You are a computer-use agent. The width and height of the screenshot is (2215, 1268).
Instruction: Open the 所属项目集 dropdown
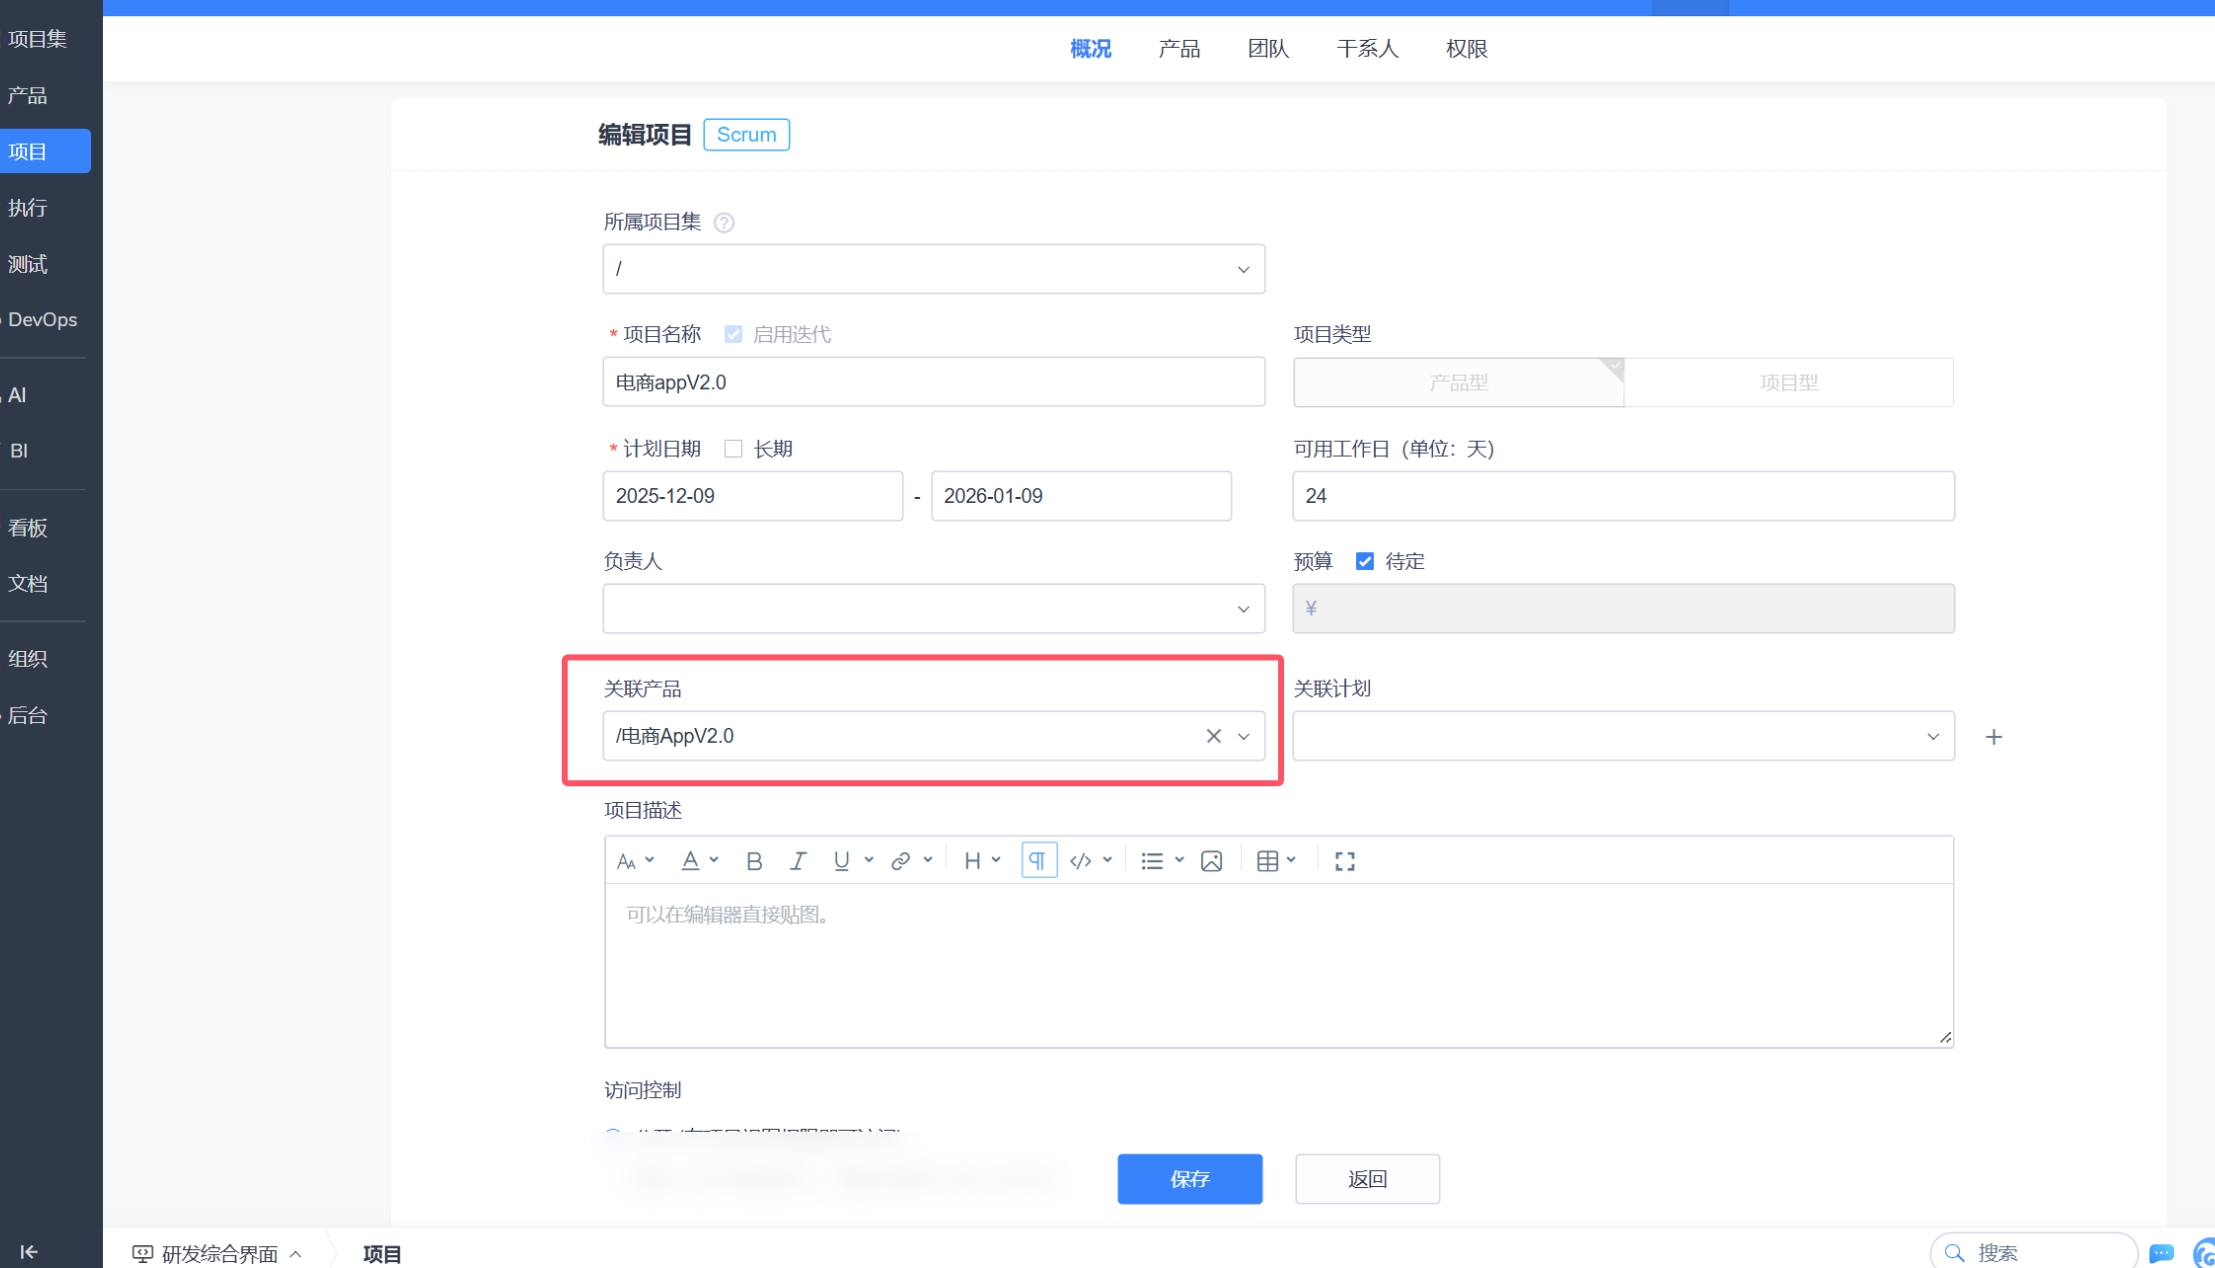[933, 269]
